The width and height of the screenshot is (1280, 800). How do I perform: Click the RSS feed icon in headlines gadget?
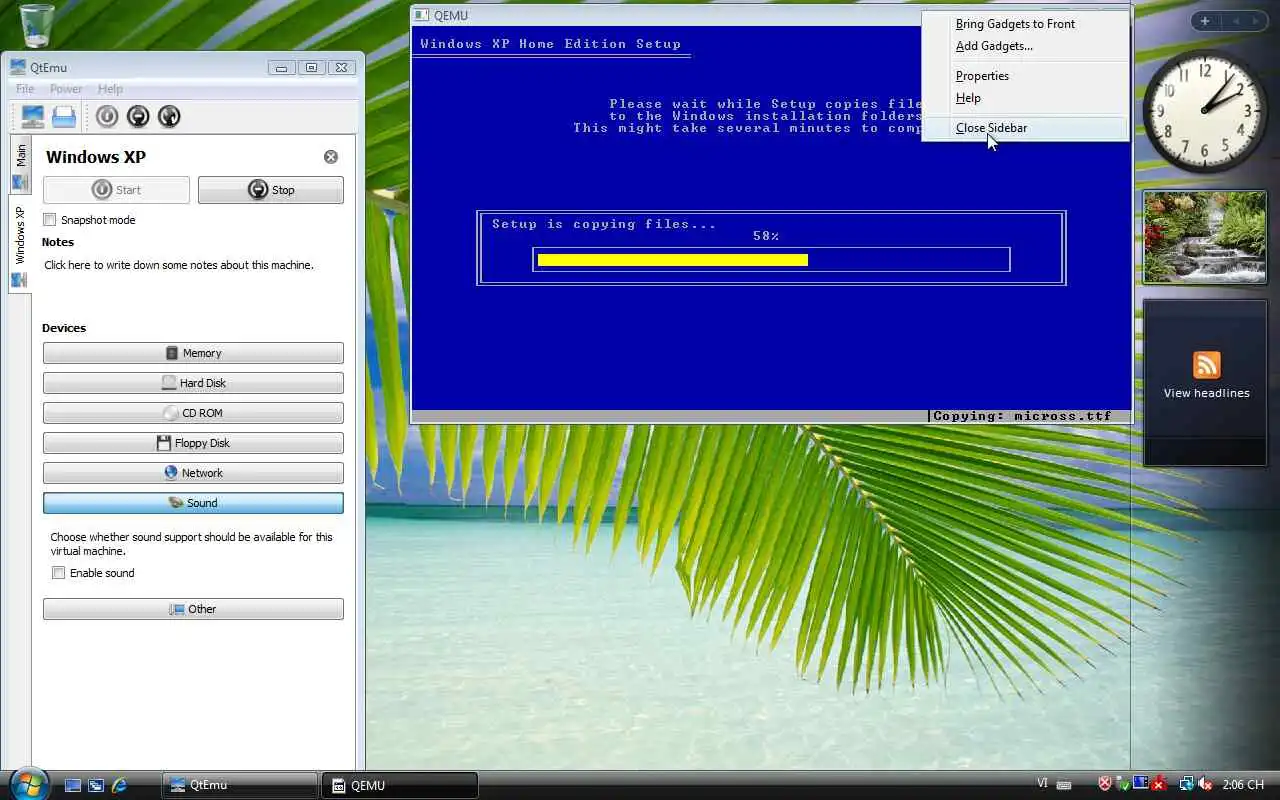point(1206,365)
